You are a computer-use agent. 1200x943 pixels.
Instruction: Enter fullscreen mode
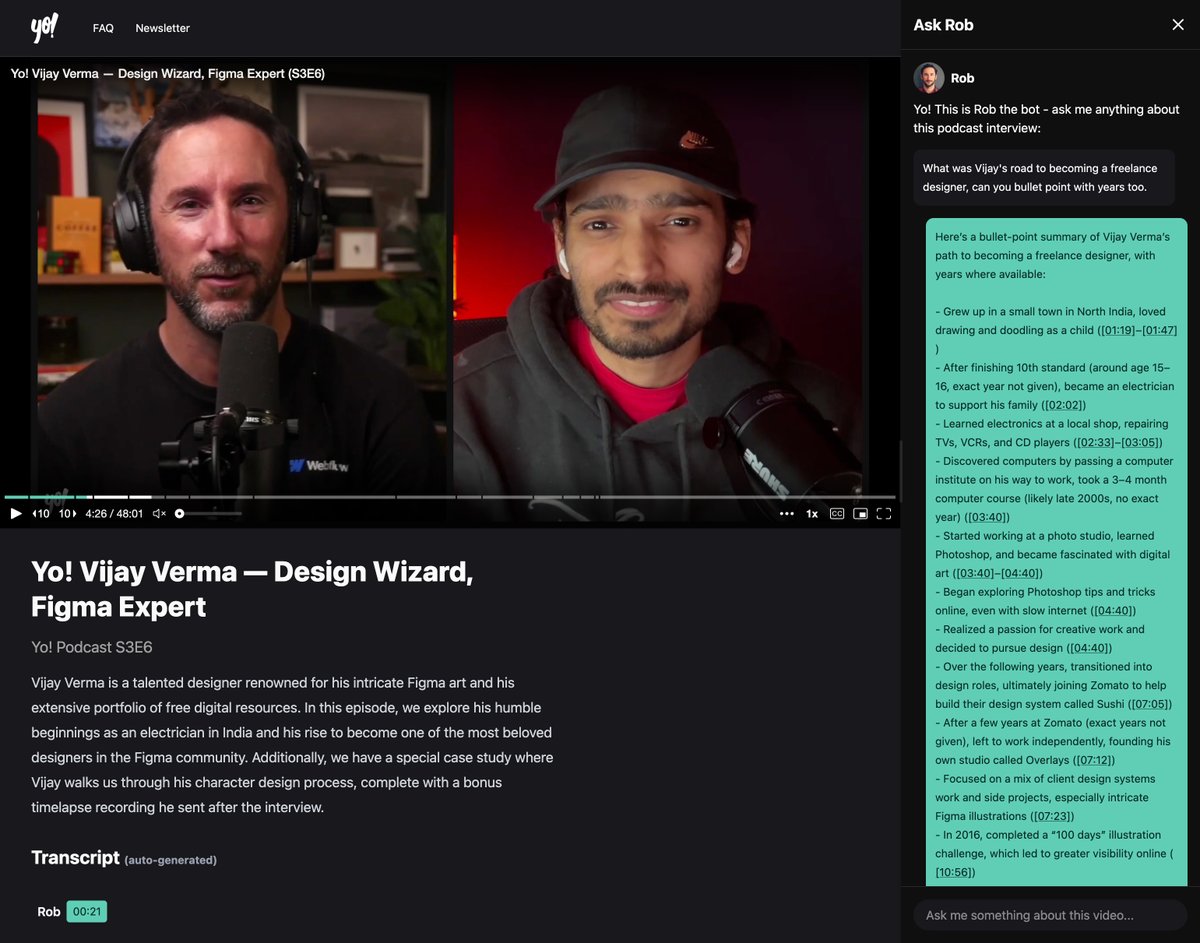(884, 514)
